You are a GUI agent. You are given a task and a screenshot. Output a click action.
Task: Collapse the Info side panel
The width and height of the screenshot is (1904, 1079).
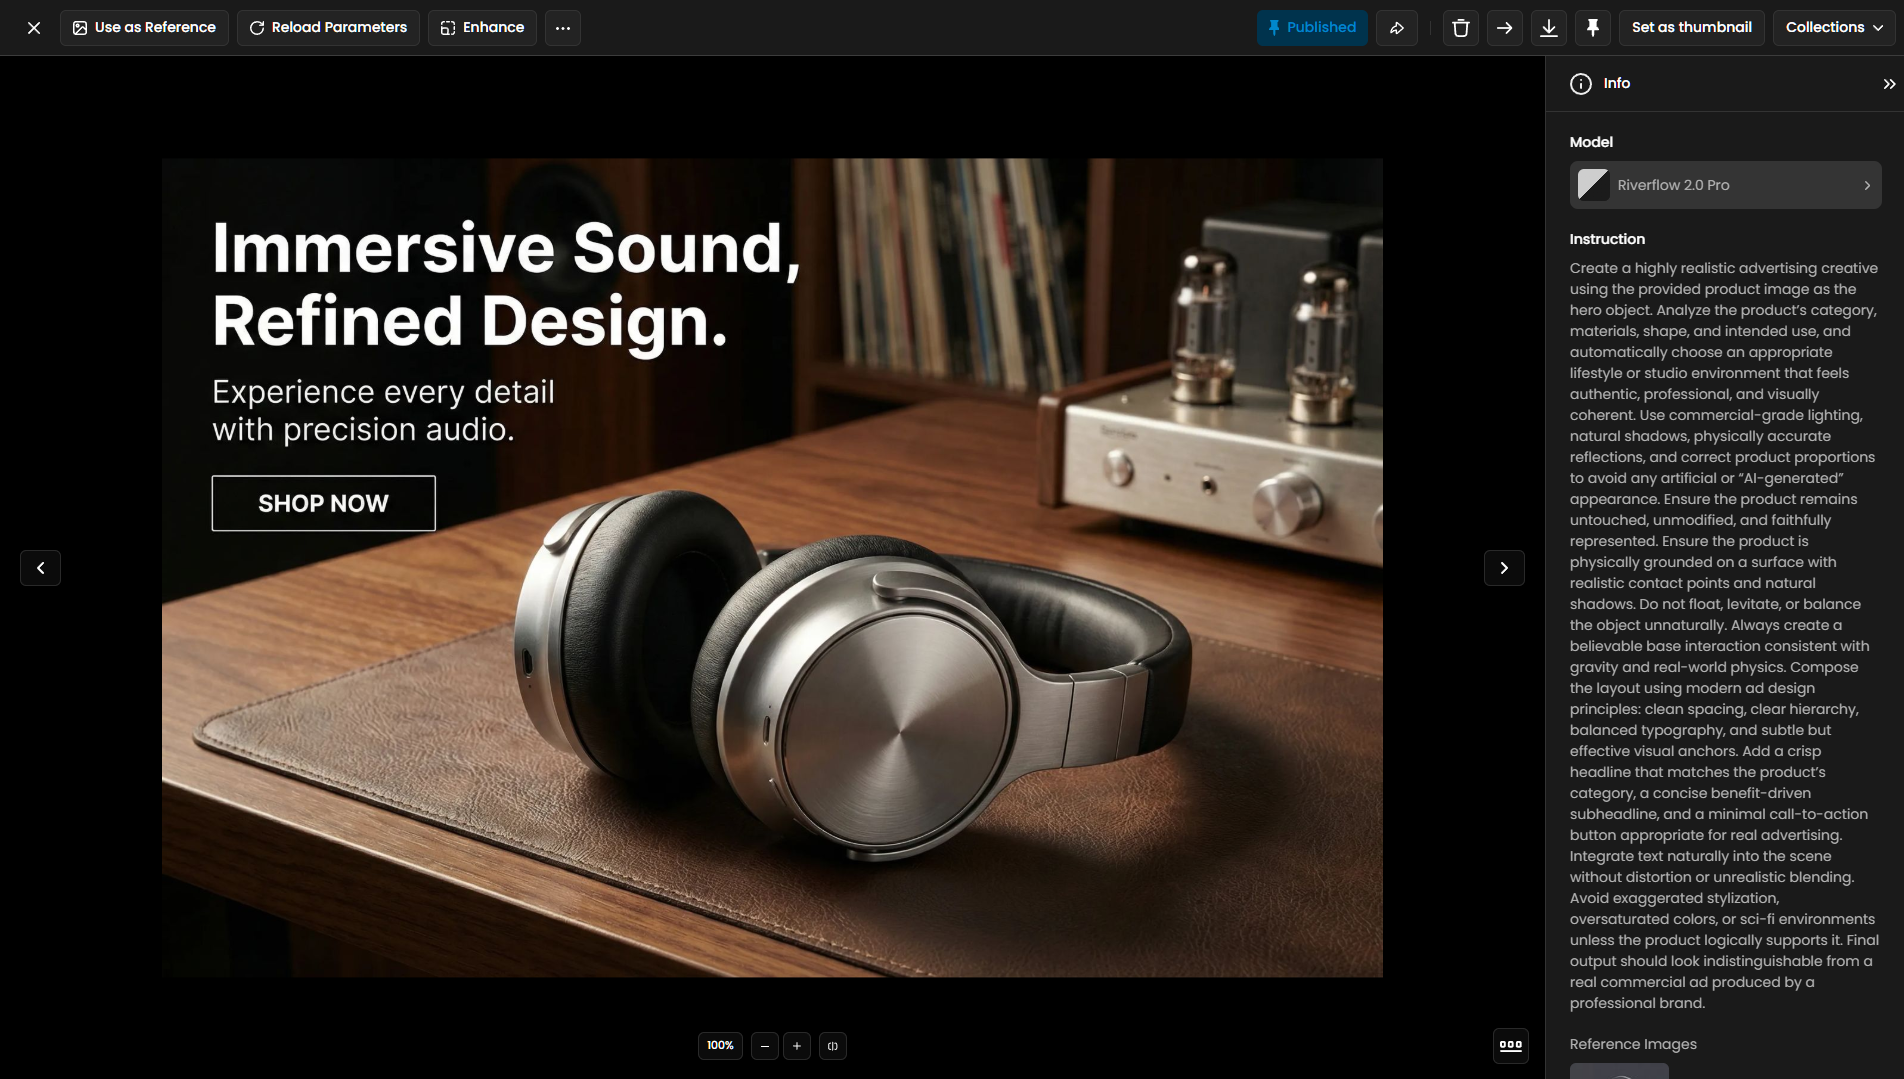pos(1888,84)
